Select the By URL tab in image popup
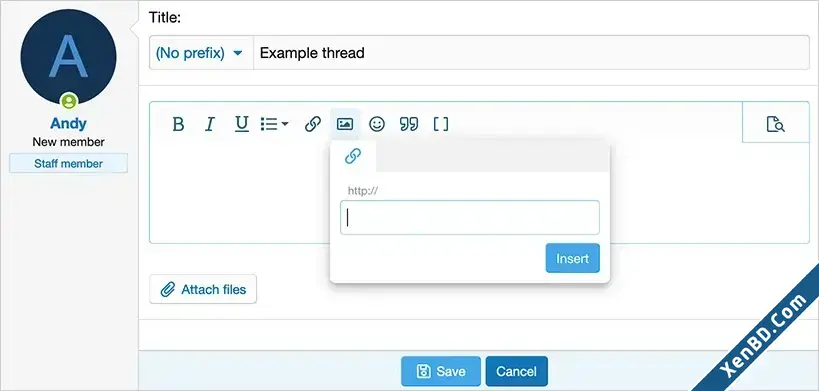The width and height of the screenshot is (819, 391). coord(353,156)
